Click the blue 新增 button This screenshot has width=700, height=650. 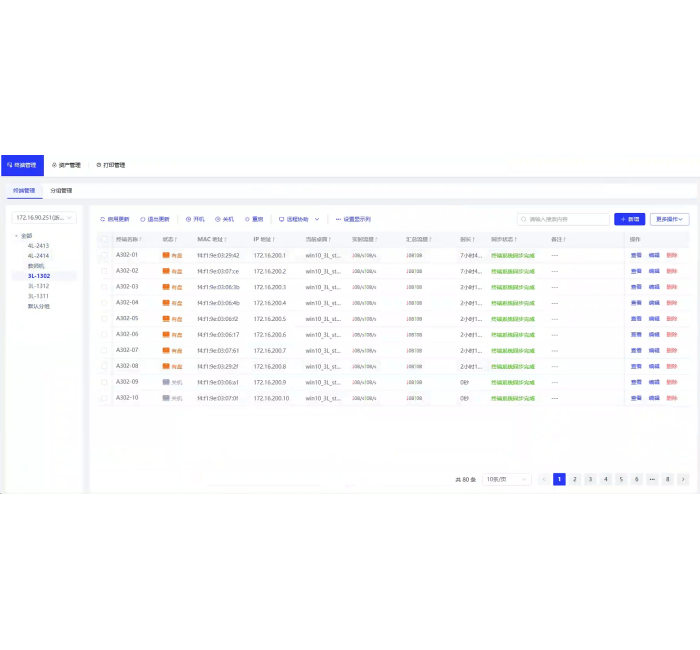pos(629,219)
